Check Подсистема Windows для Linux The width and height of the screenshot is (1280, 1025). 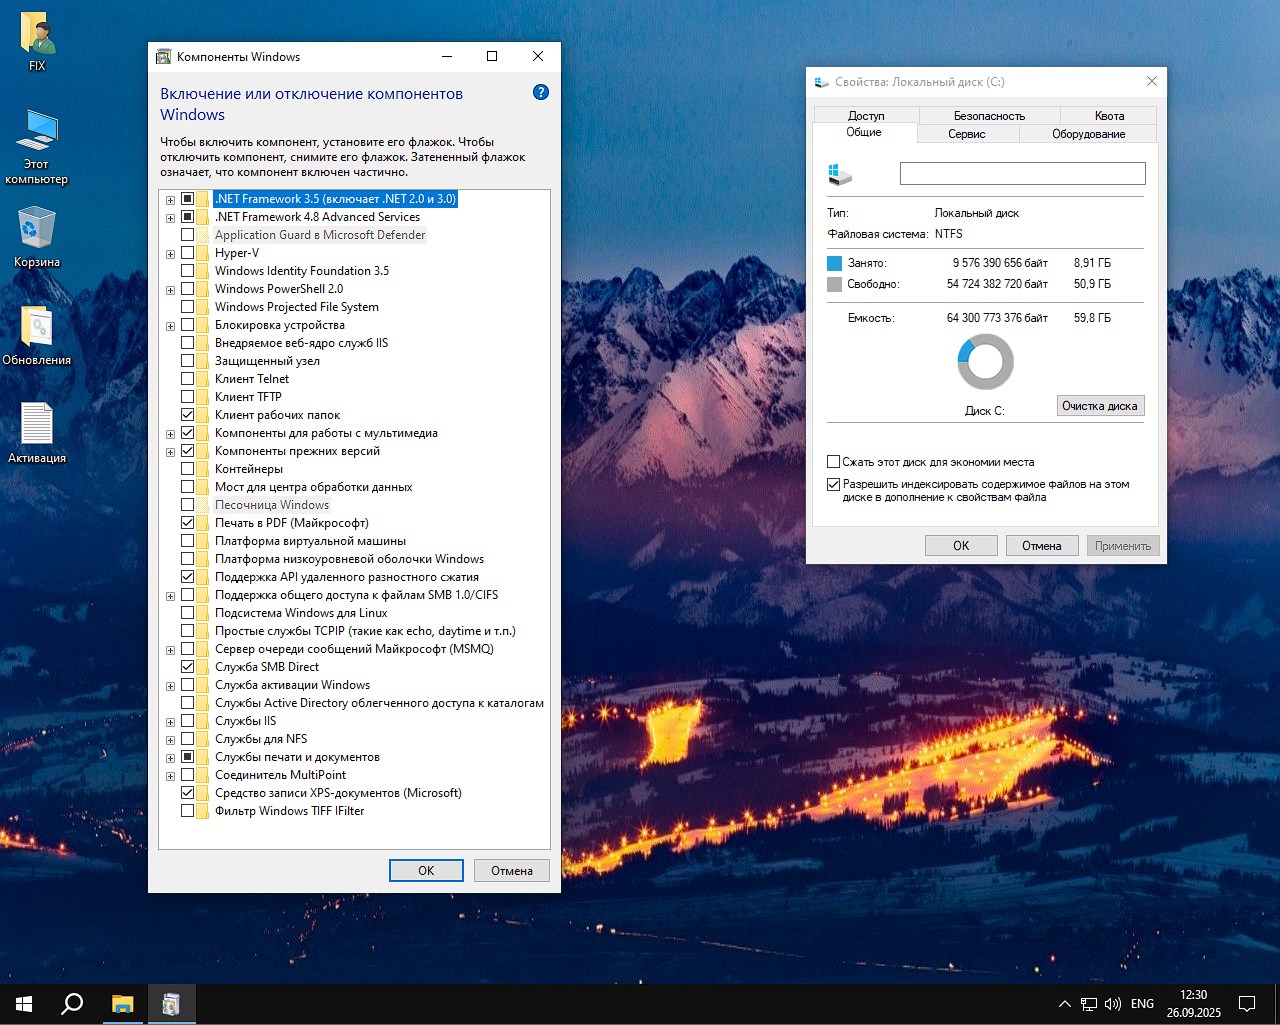[187, 613]
